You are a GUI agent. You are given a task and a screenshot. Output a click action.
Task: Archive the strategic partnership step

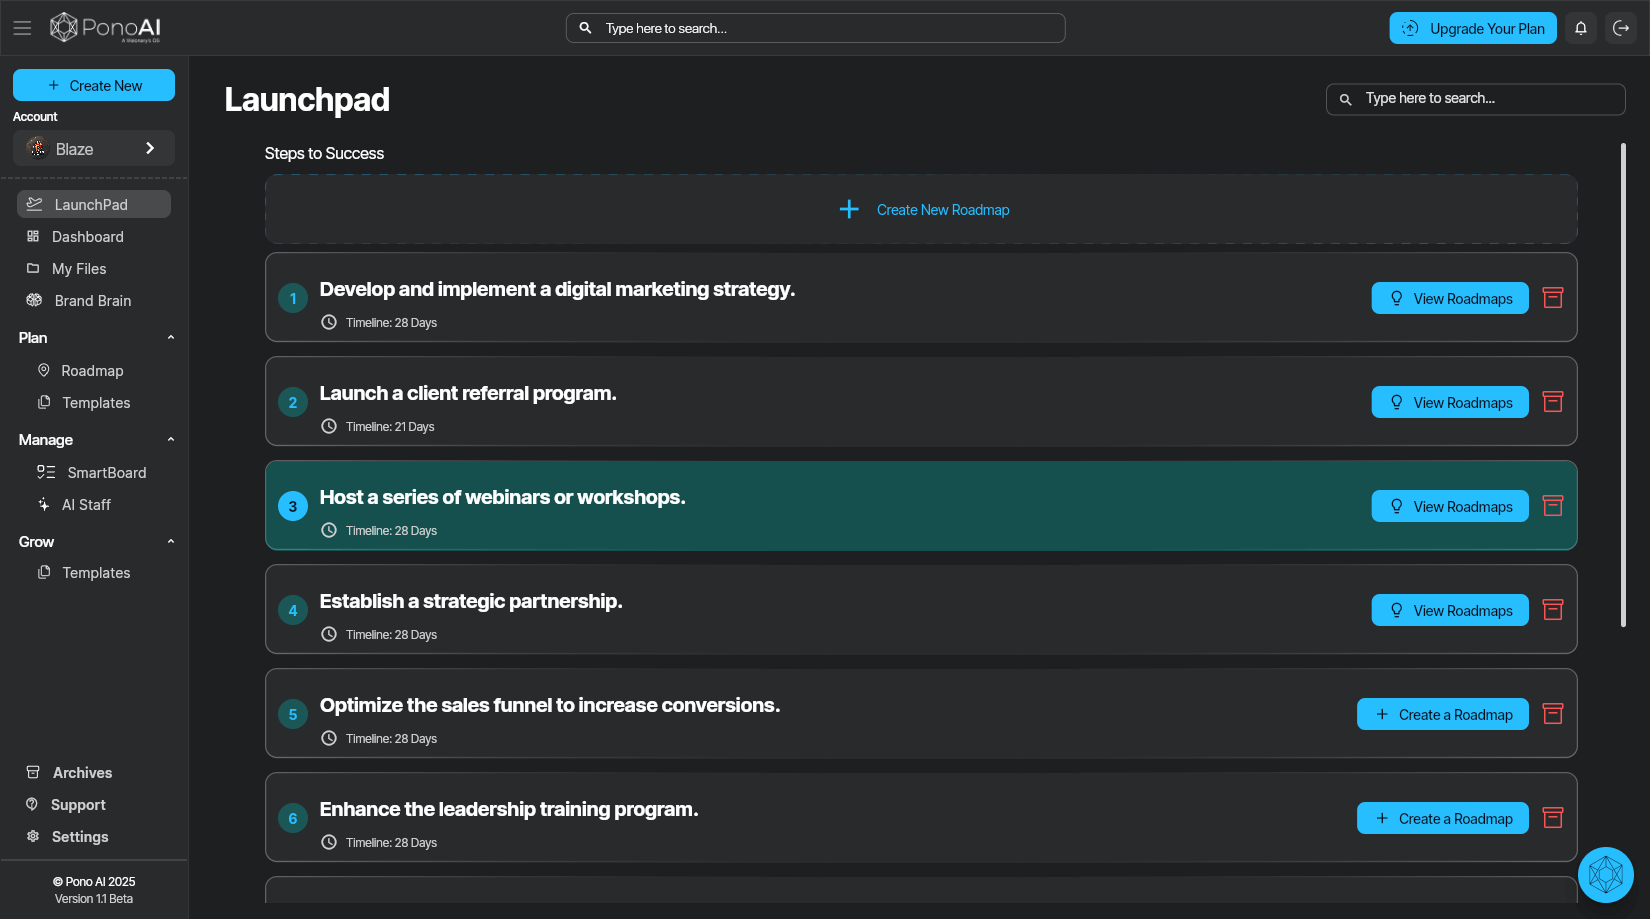[1552, 609]
